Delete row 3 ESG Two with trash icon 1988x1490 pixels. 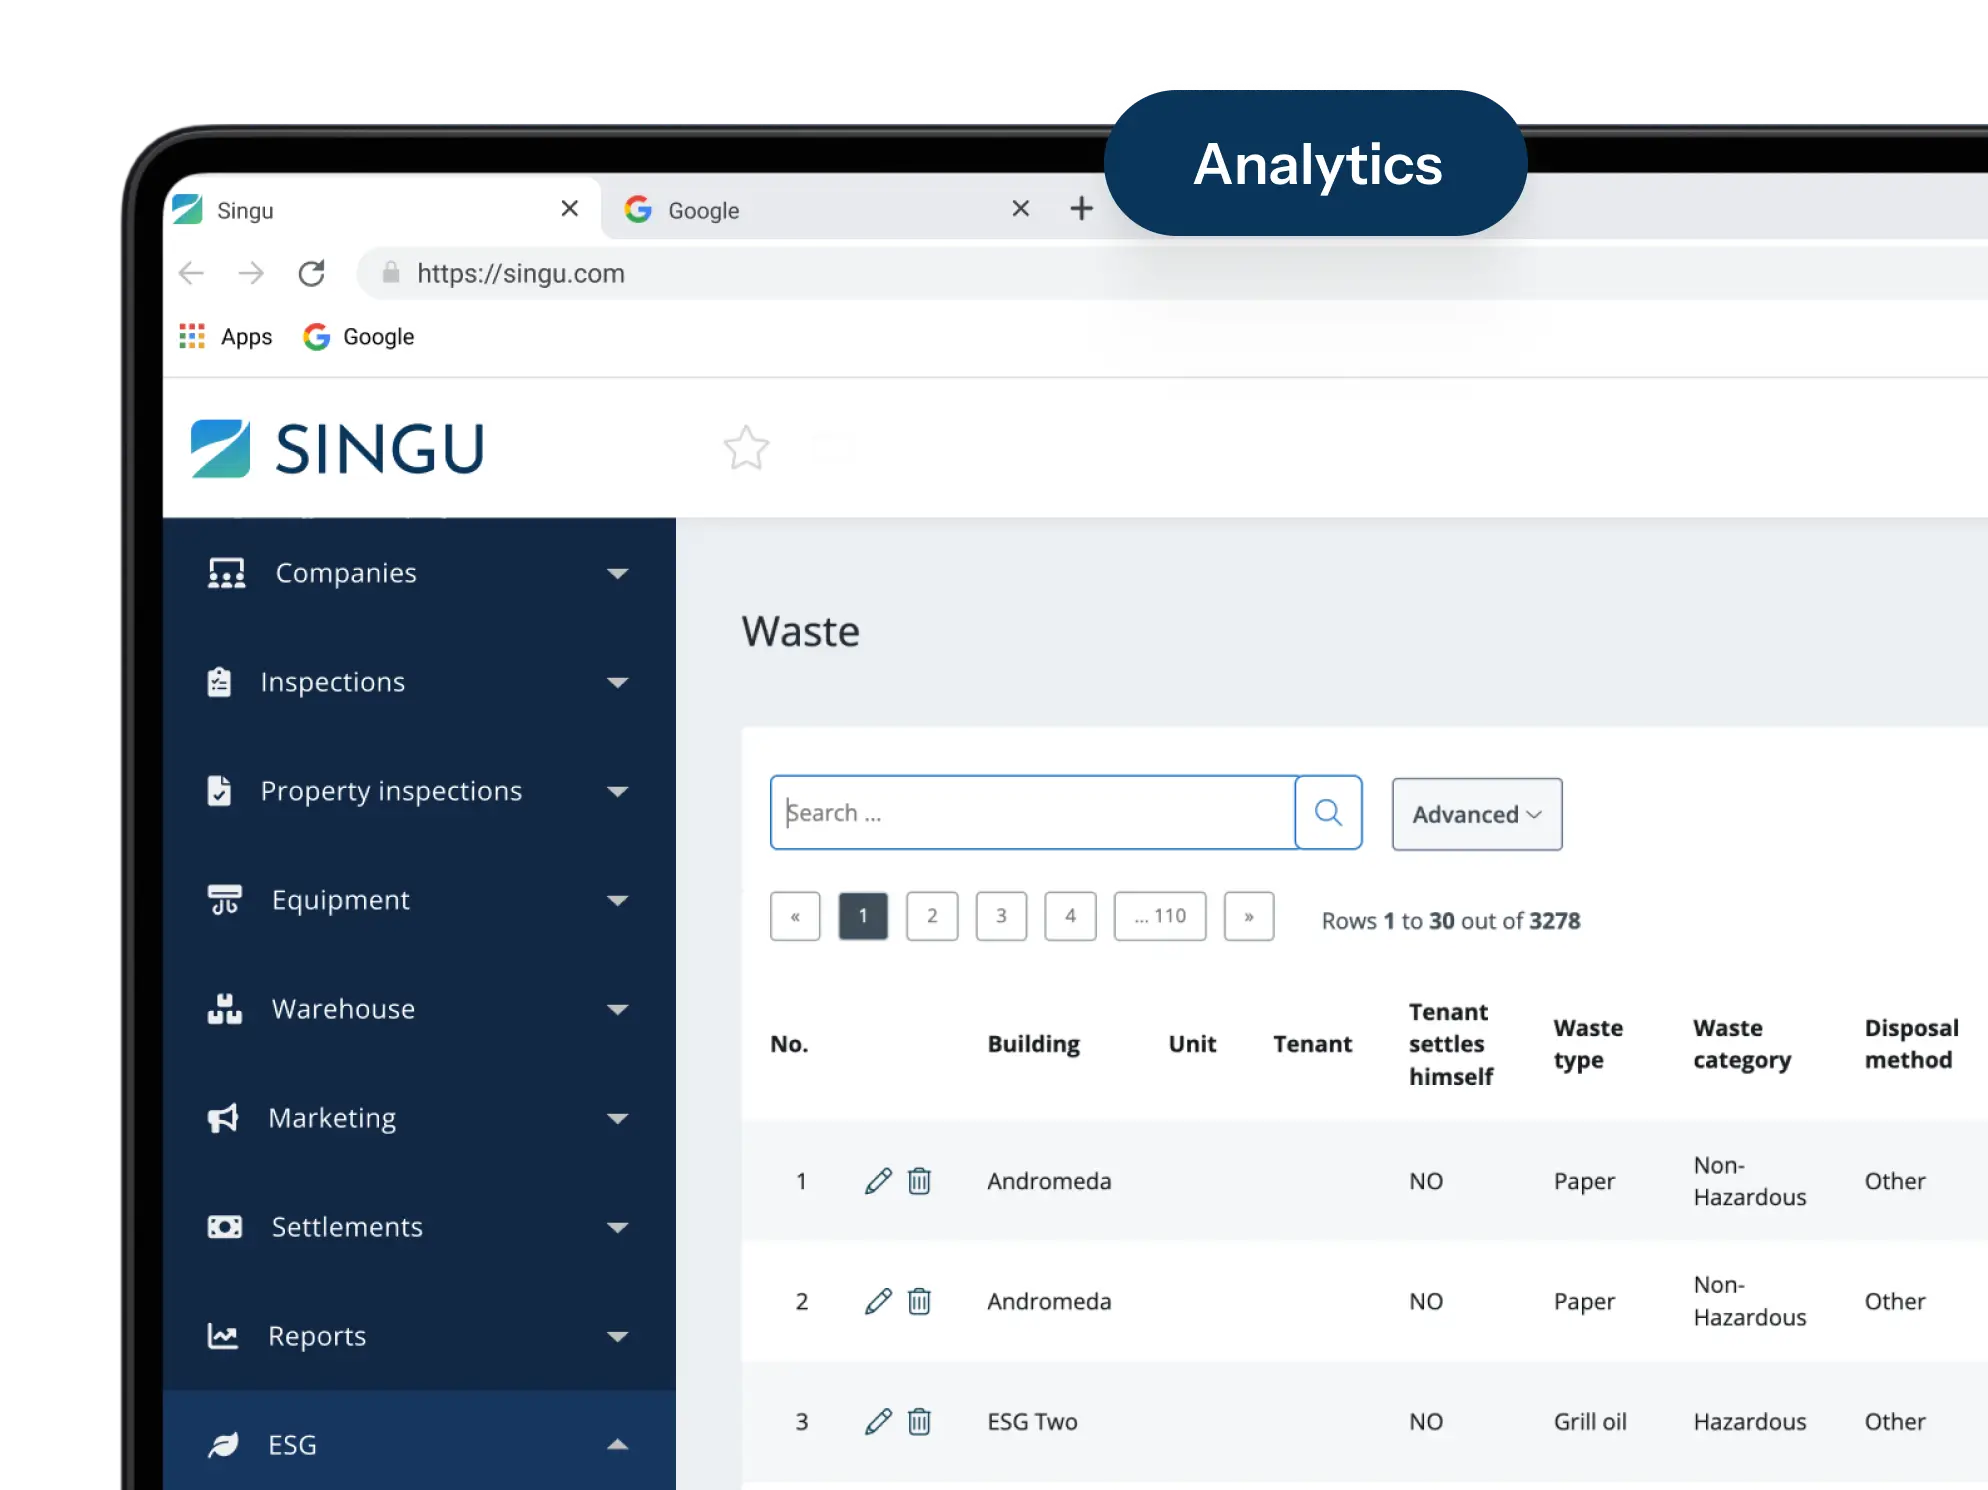pos(919,1421)
